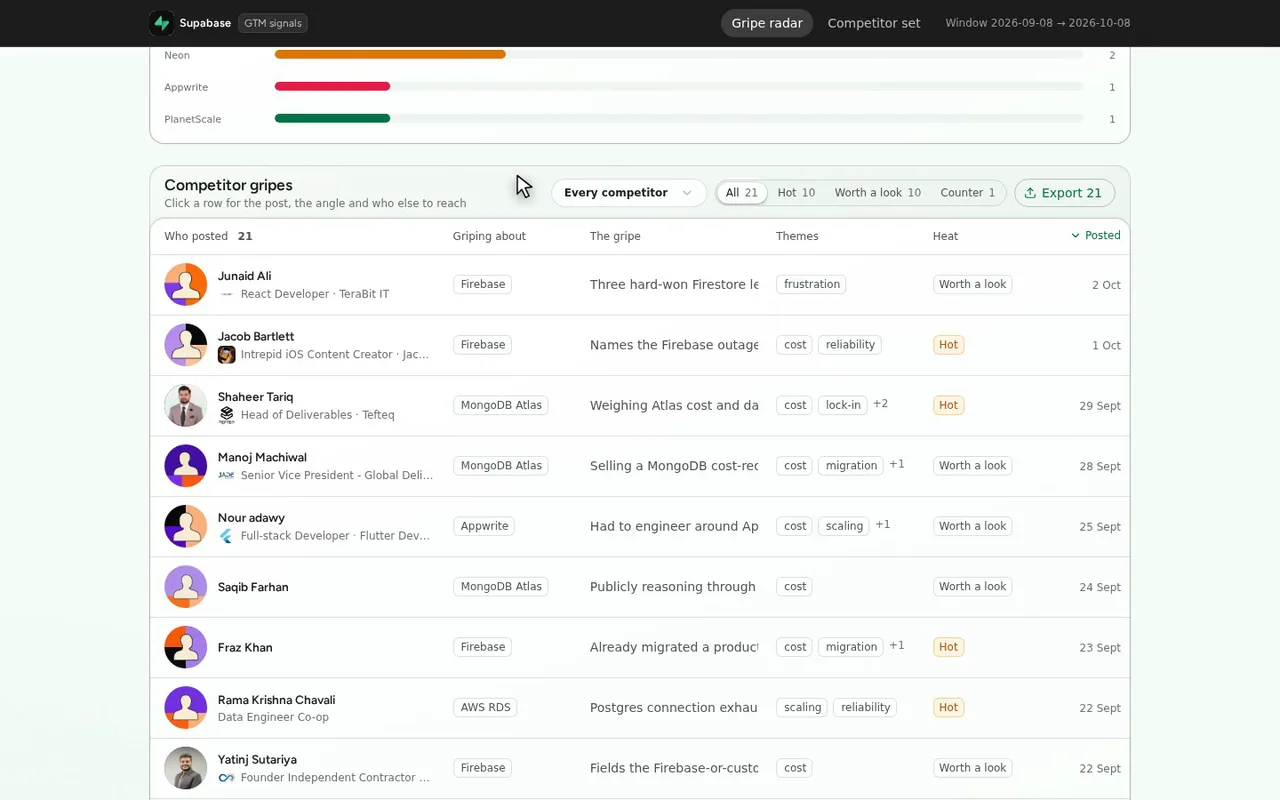Image resolution: width=1280 pixels, height=800 pixels.
Task: Click Fraz Khan's avatar
Action: click(x=186, y=647)
